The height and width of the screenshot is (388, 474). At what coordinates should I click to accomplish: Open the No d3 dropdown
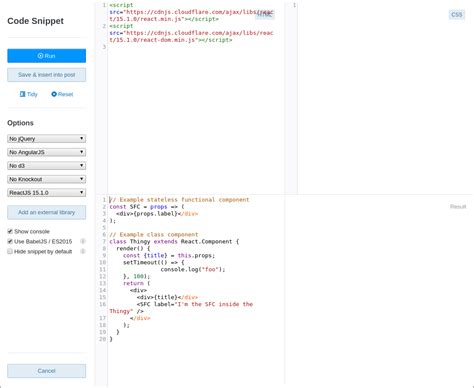46,166
